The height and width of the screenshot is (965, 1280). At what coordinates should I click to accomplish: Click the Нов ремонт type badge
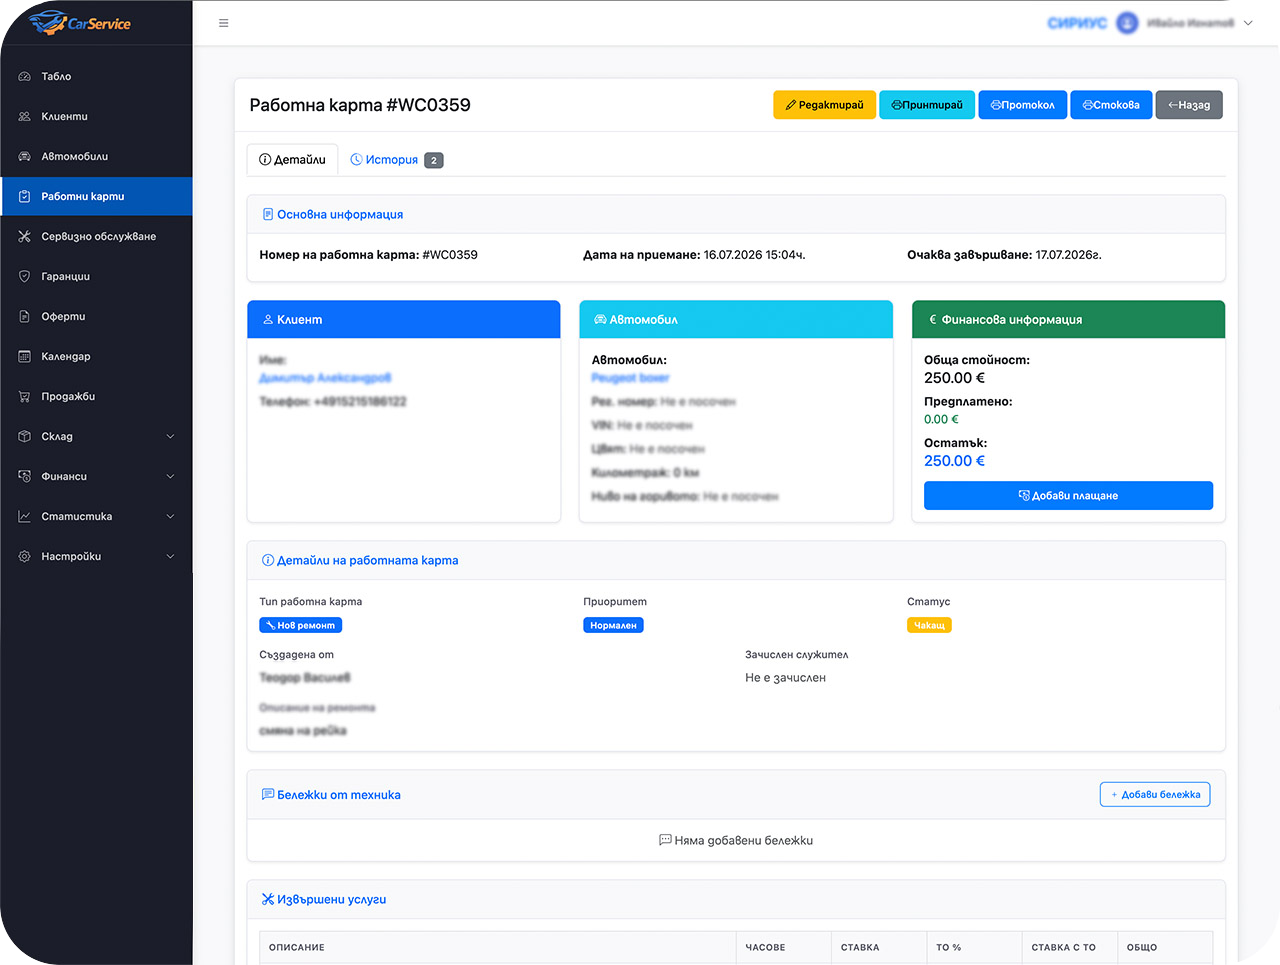tap(301, 625)
